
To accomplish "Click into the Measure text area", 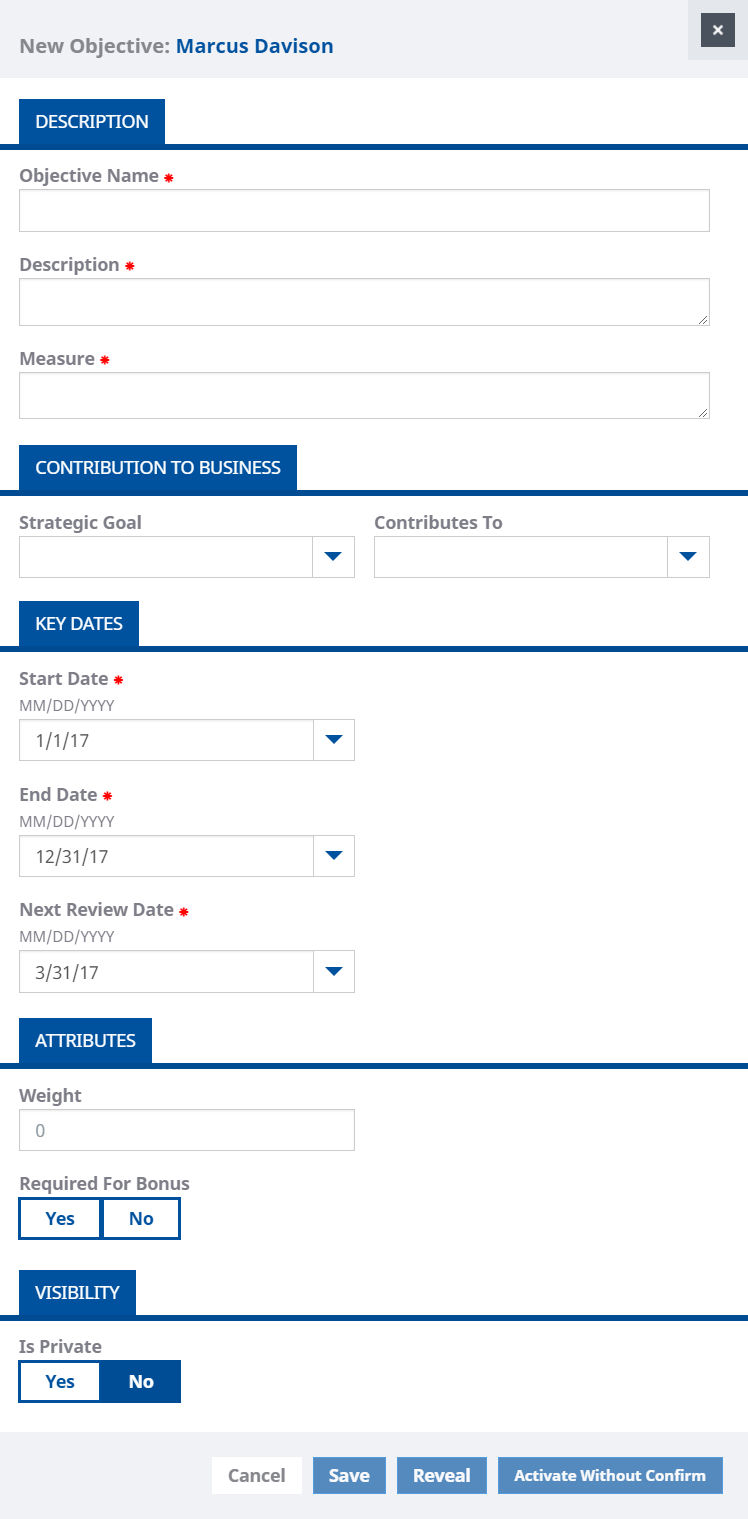I will pyautogui.click(x=364, y=395).
